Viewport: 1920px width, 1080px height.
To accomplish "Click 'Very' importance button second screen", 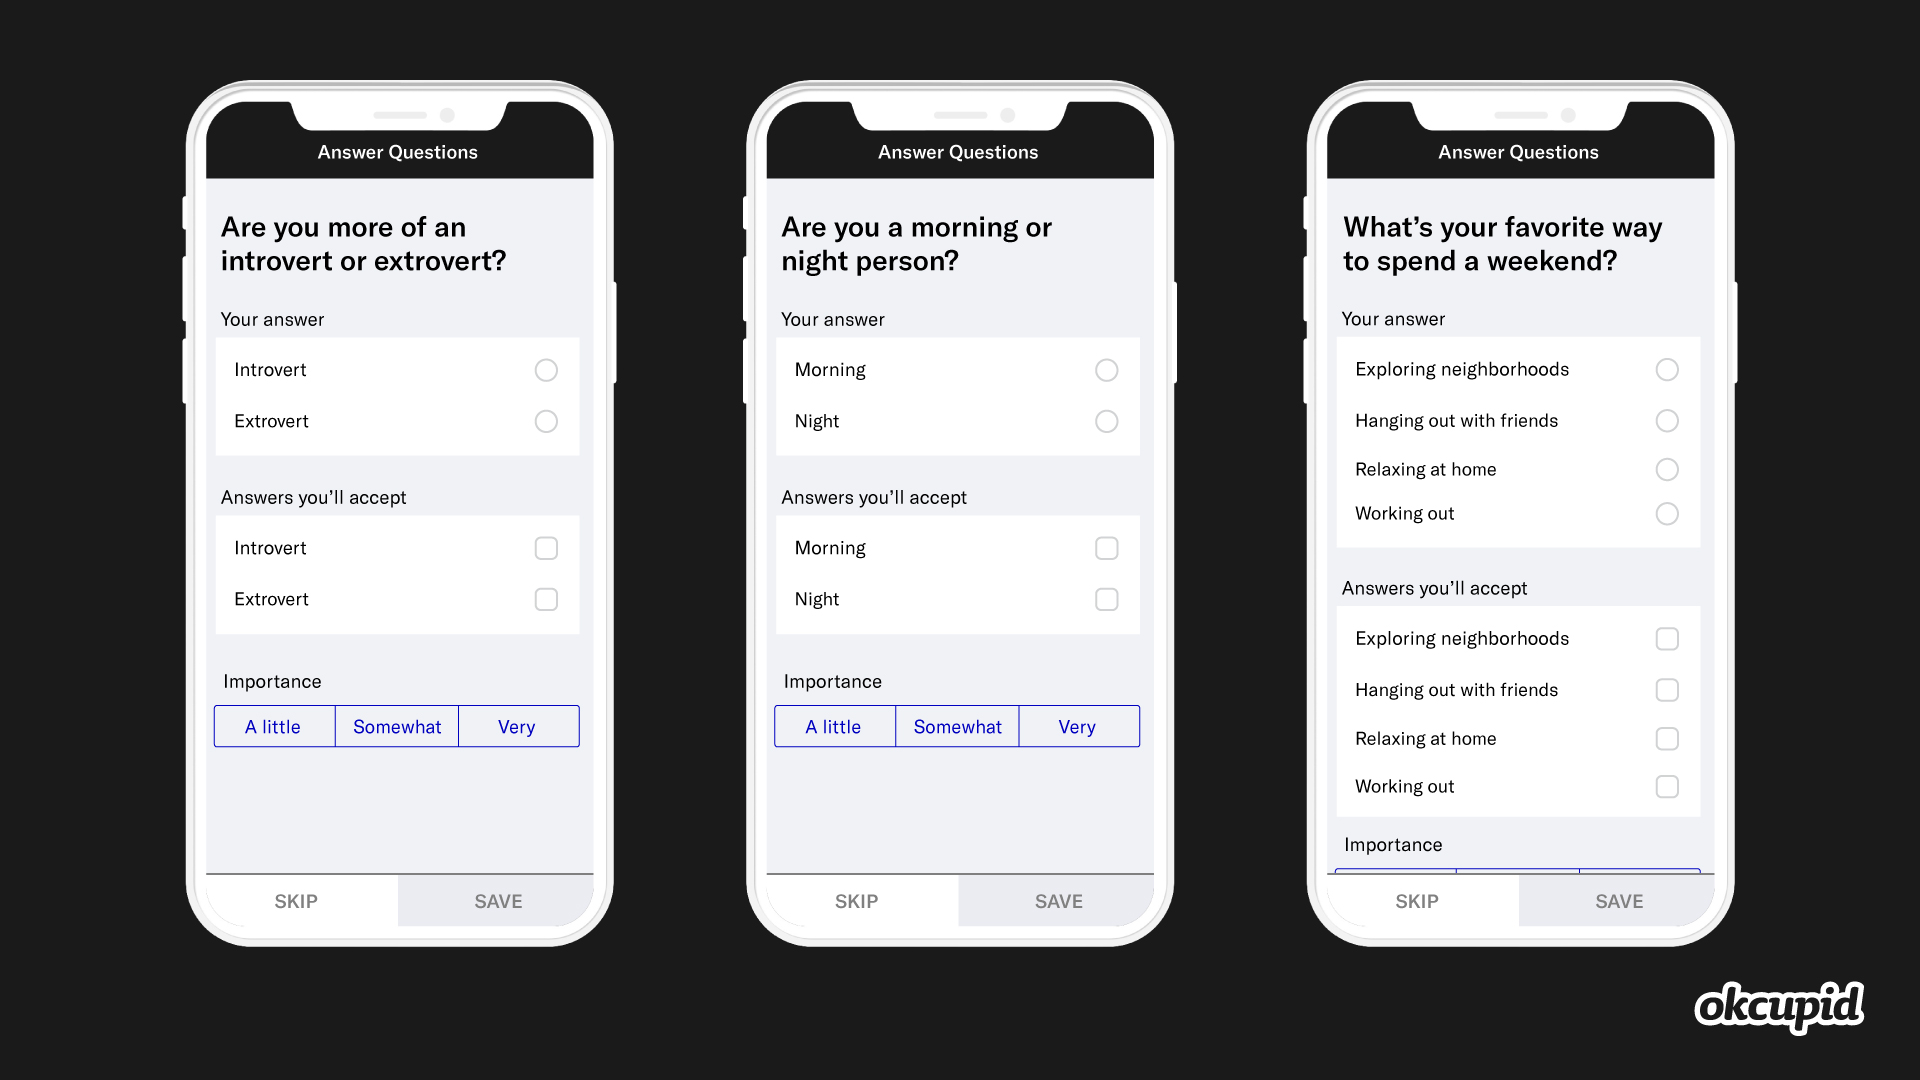I will [x=1077, y=727].
